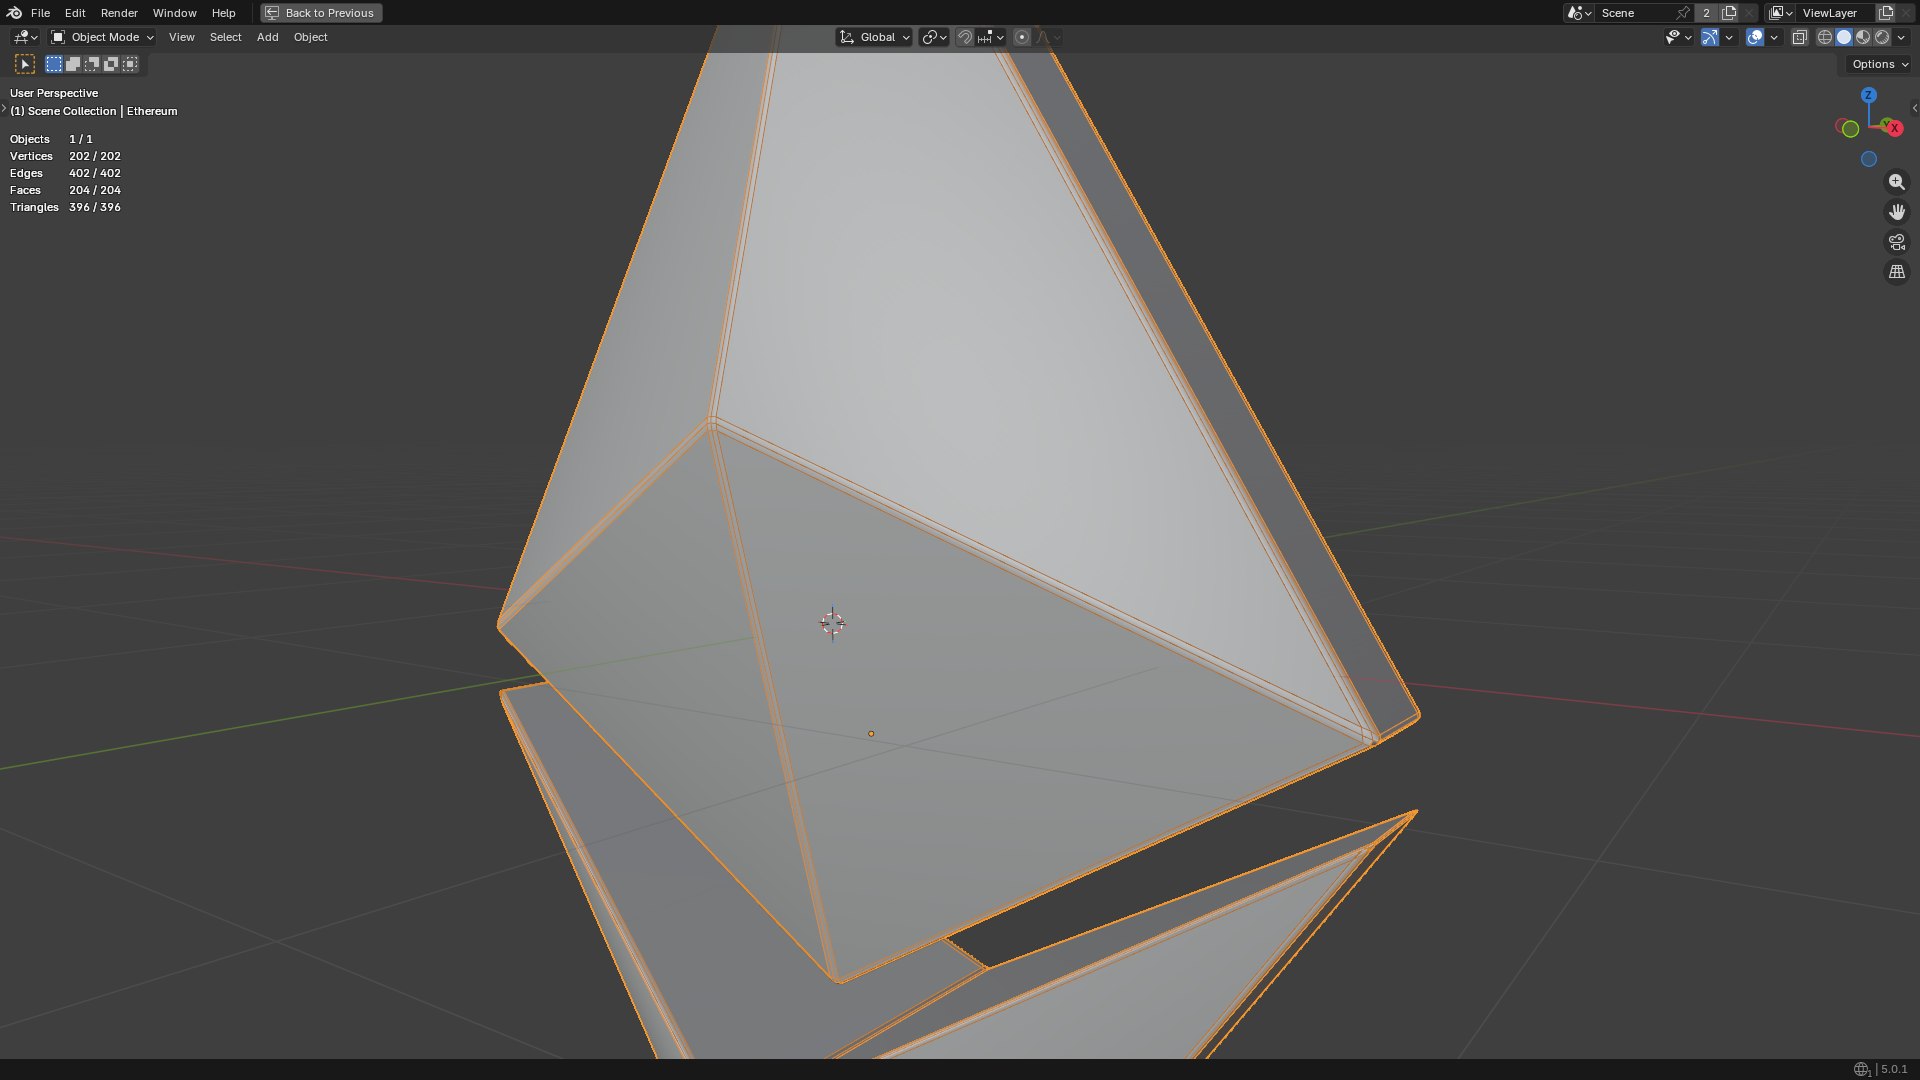Click Back to Previous button
Viewport: 1920px width, 1080px height.
pos(321,13)
